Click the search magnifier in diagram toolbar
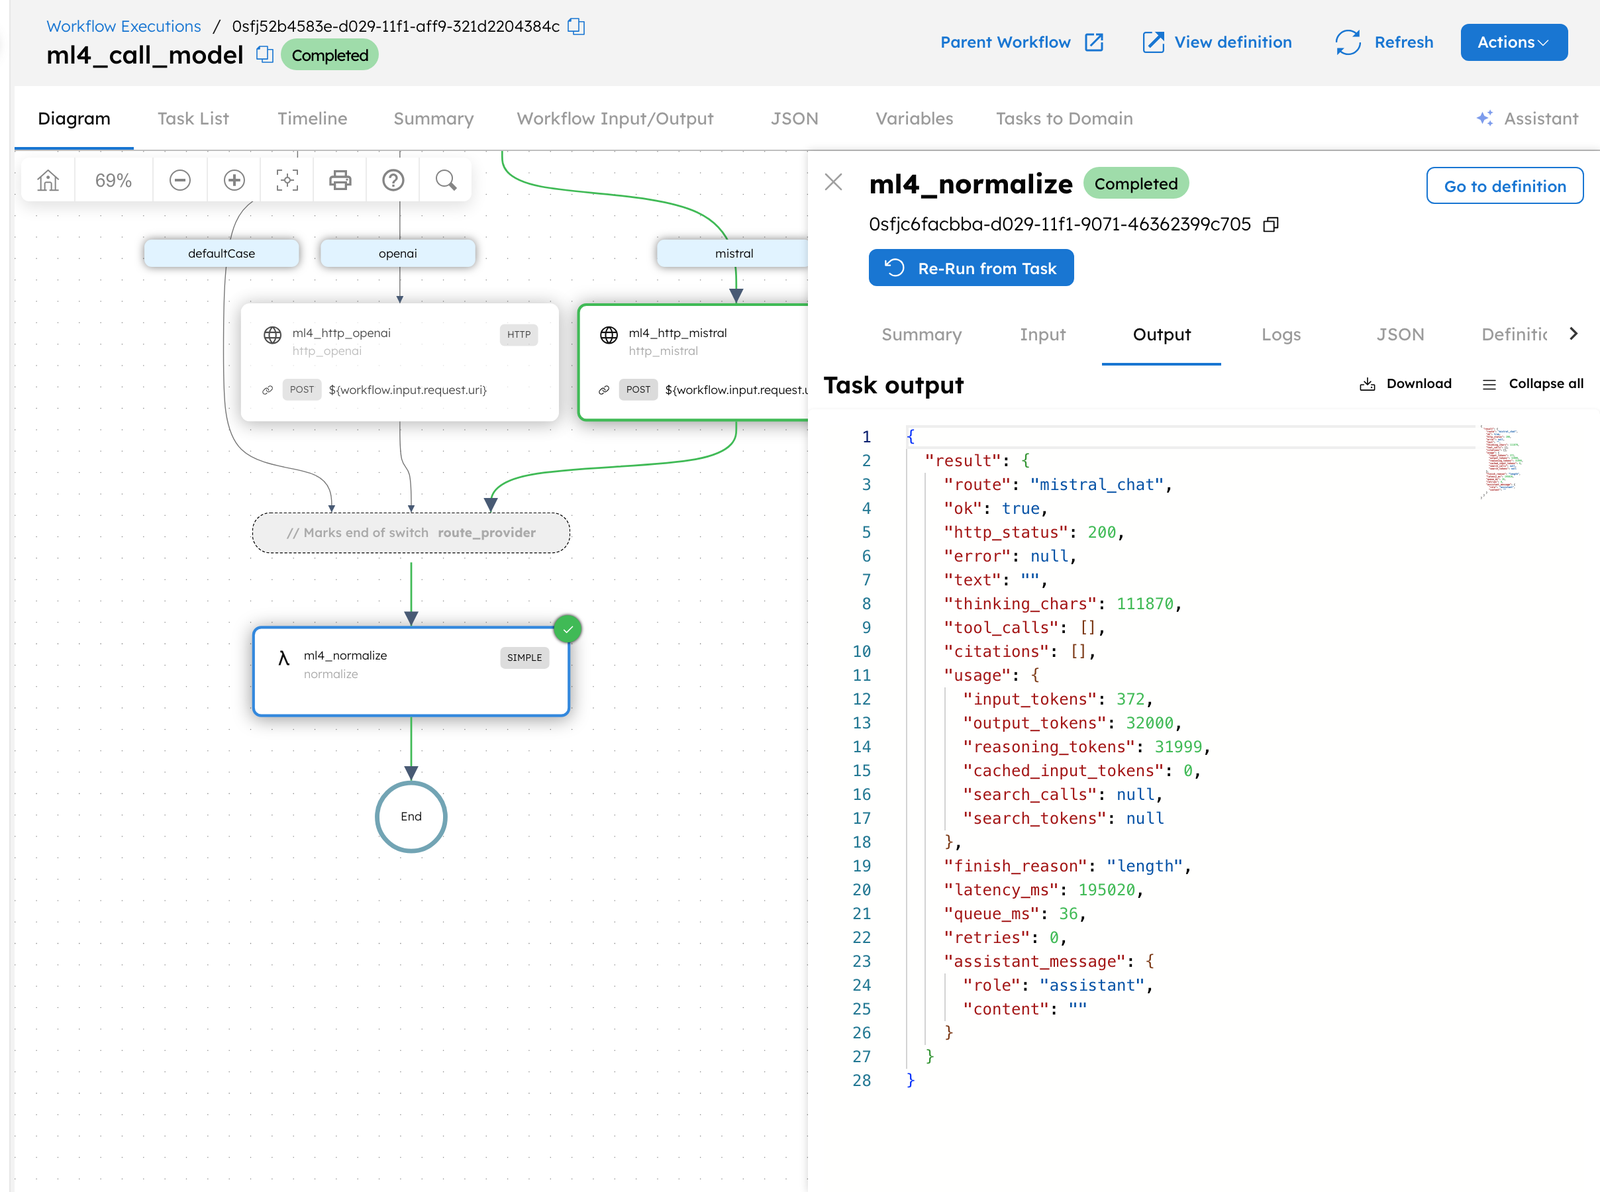Screen dimensions: 1600x1192 (446, 180)
